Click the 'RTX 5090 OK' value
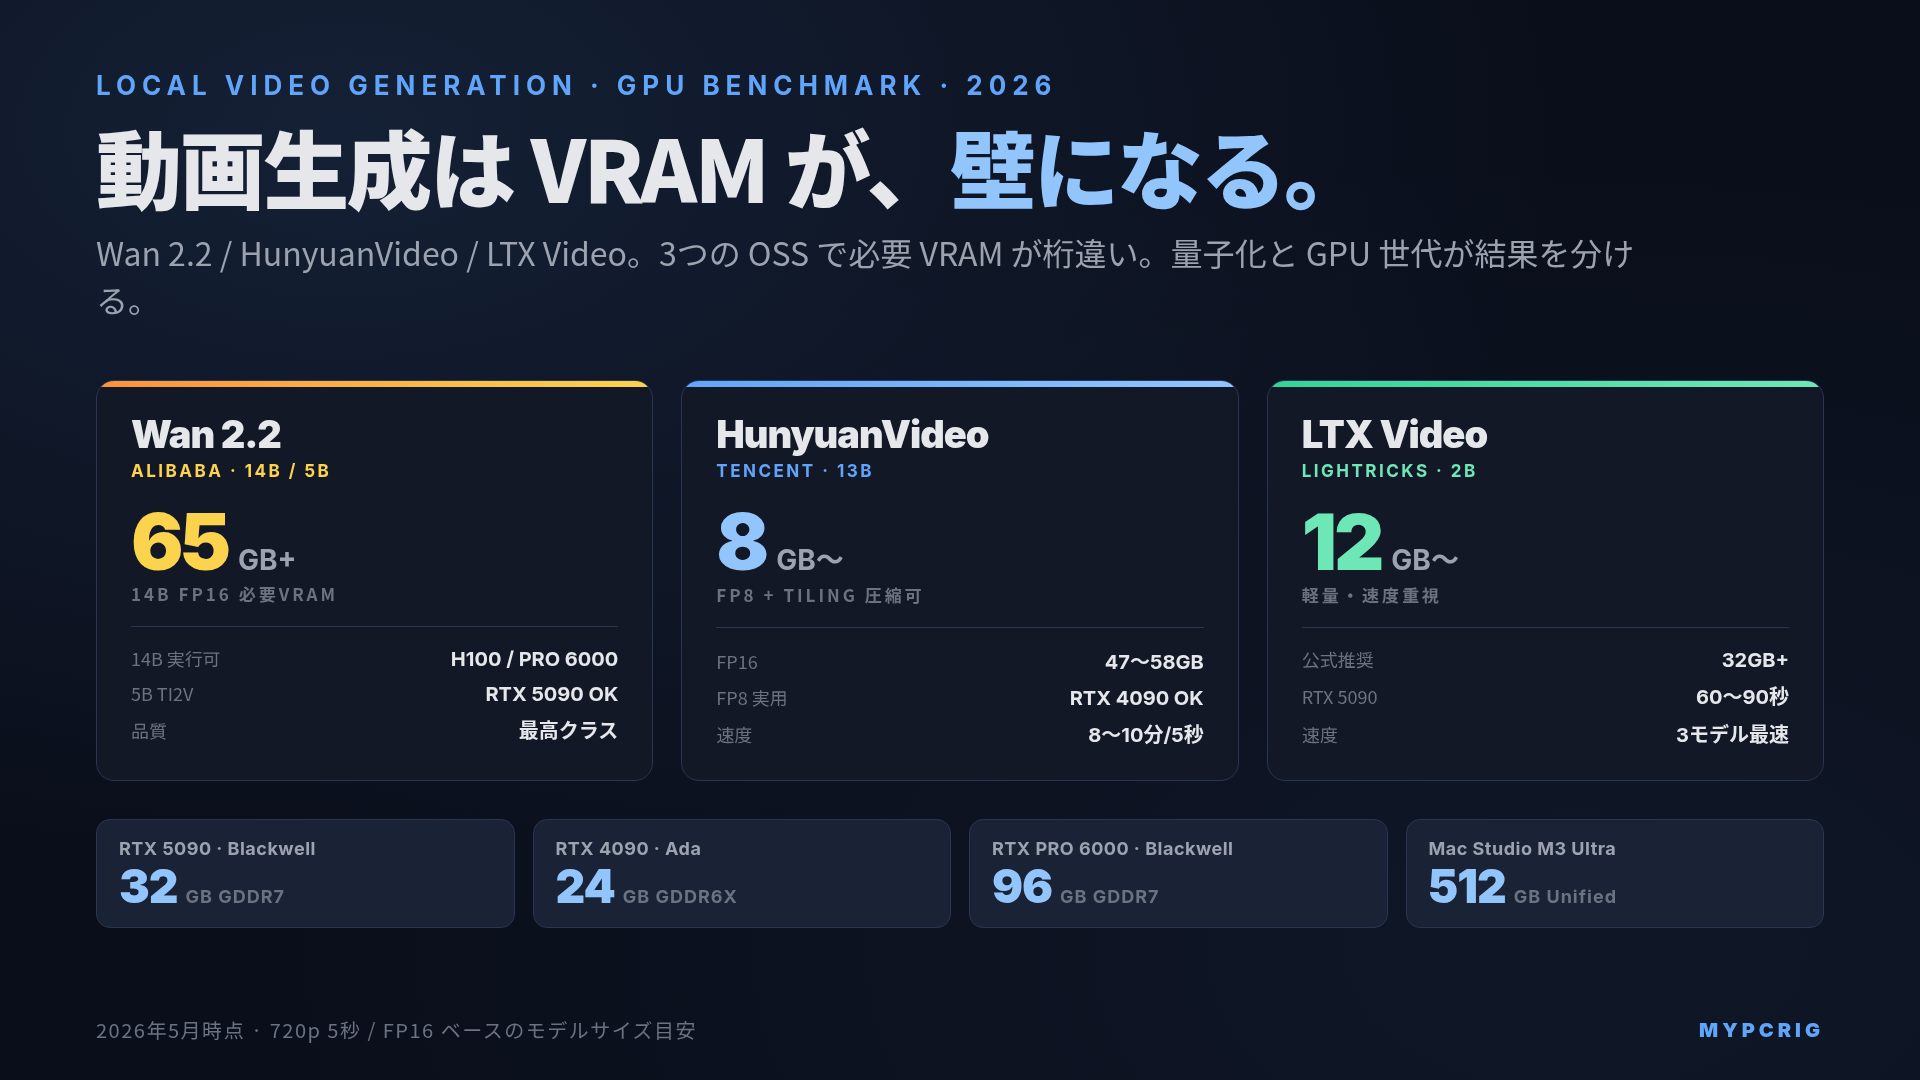 click(x=551, y=694)
